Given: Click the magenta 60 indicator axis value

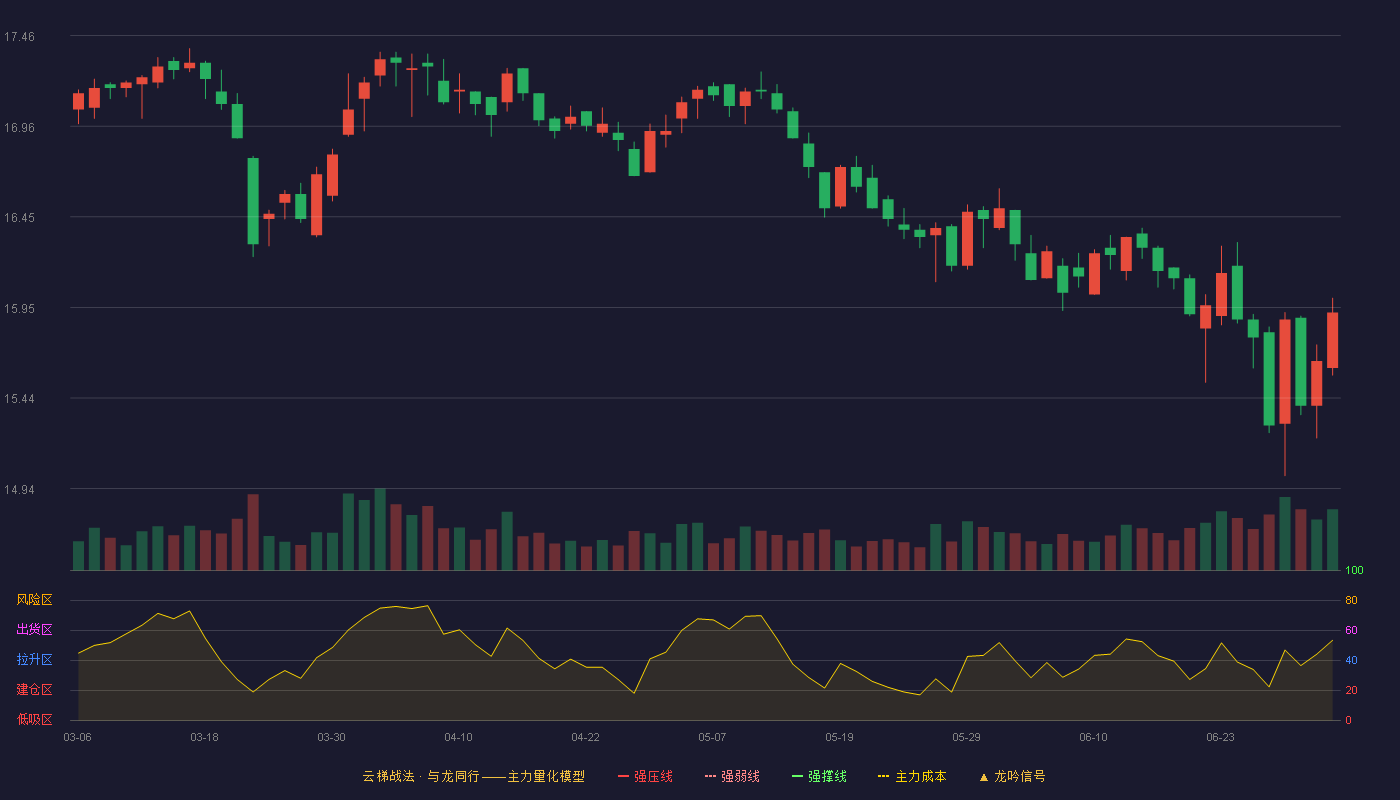Looking at the screenshot, I should (1351, 630).
